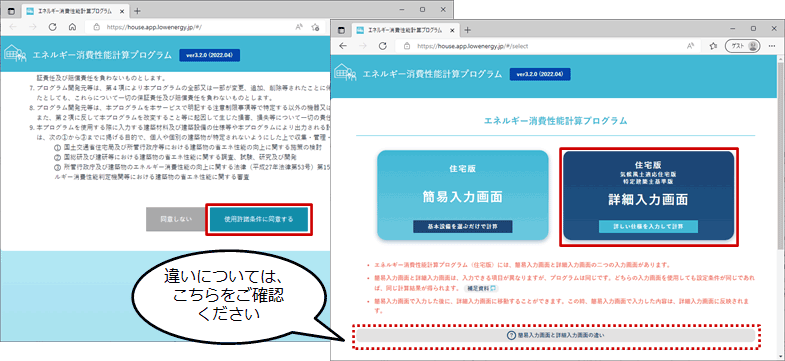This screenshot has width=785, height=361.
Task: Open tab actions menu in back window
Action: 11,11
